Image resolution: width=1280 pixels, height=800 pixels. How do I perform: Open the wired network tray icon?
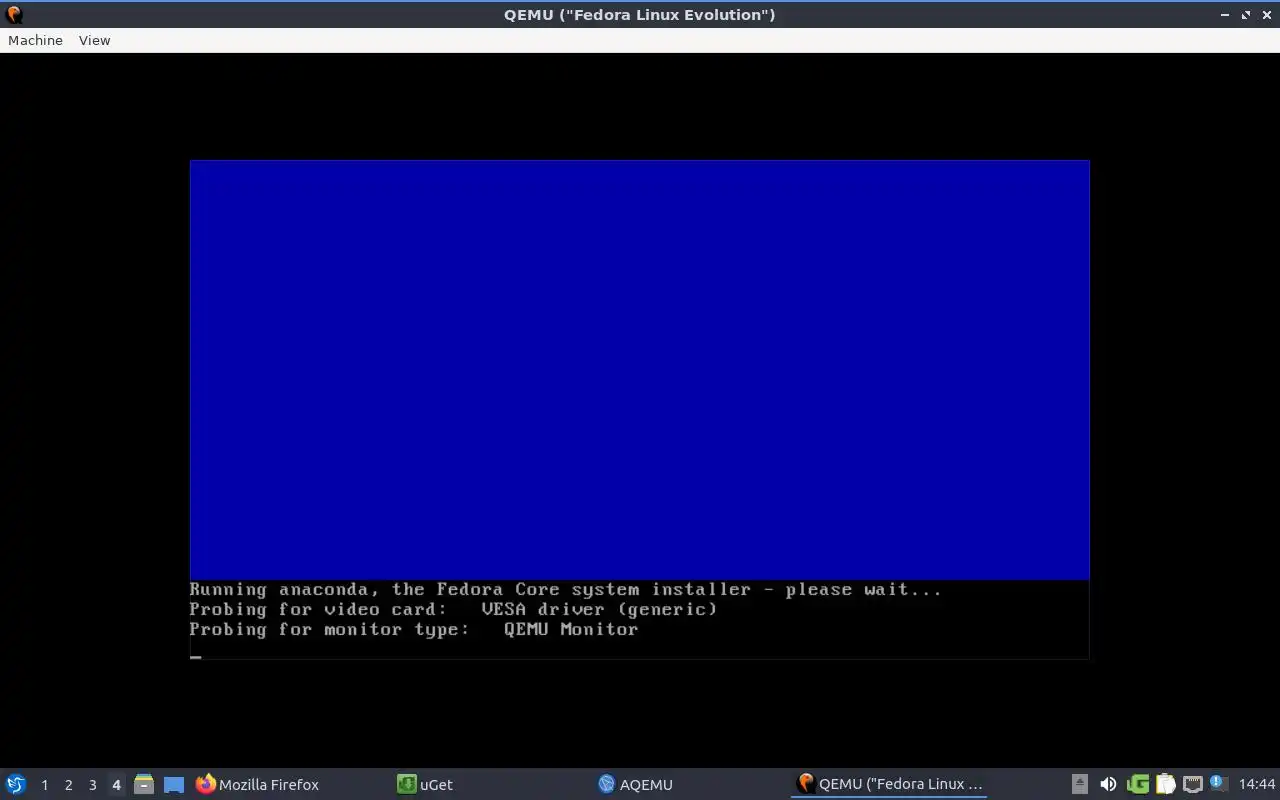coord(1192,784)
